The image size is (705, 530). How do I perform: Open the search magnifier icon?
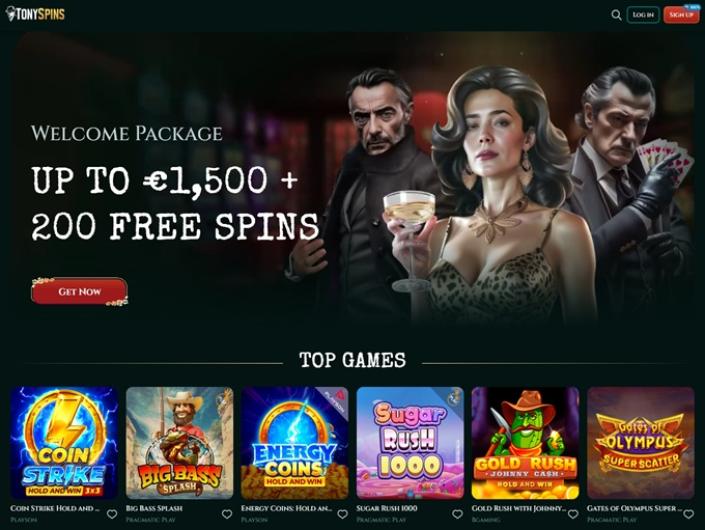pyautogui.click(x=616, y=15)
